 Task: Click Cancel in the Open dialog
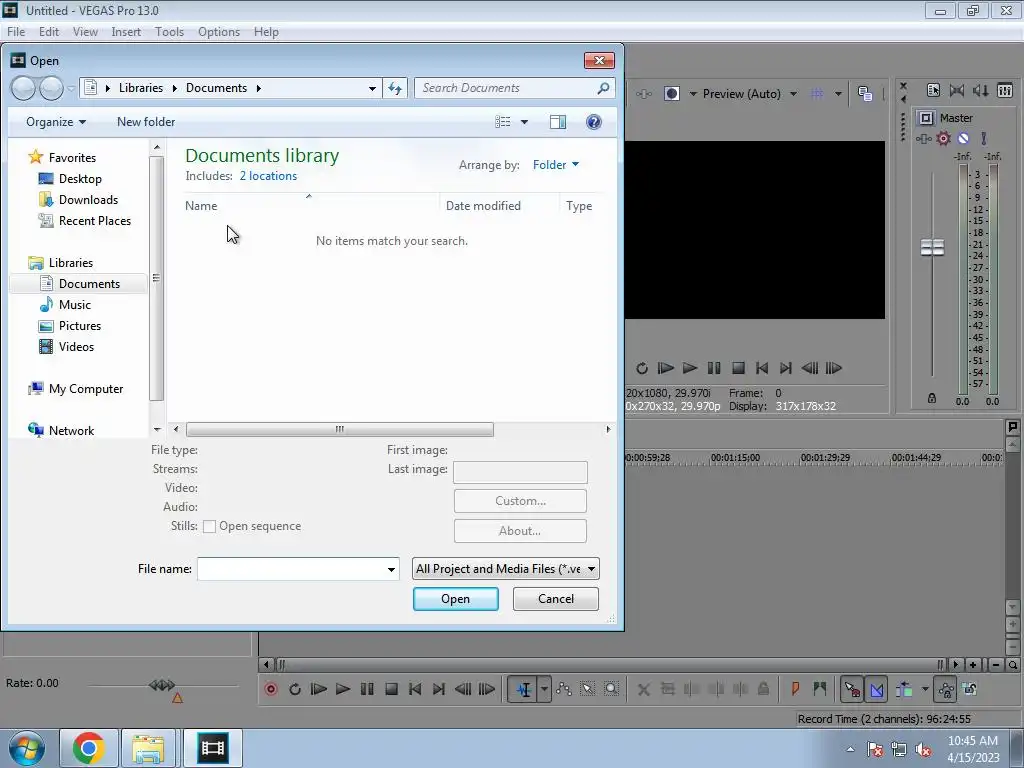556,599
